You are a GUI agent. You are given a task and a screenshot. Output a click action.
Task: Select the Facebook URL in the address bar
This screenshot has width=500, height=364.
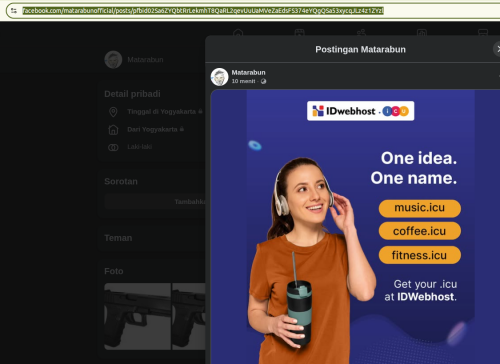[x=203, y=11]
